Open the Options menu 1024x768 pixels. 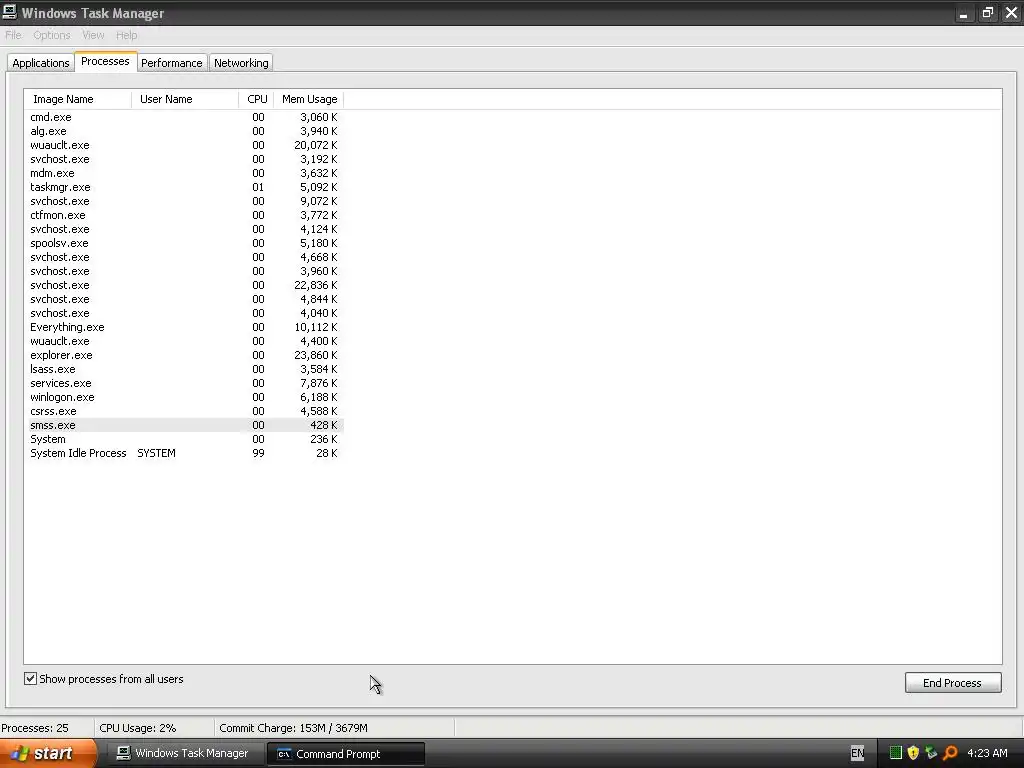click(52, 35)
